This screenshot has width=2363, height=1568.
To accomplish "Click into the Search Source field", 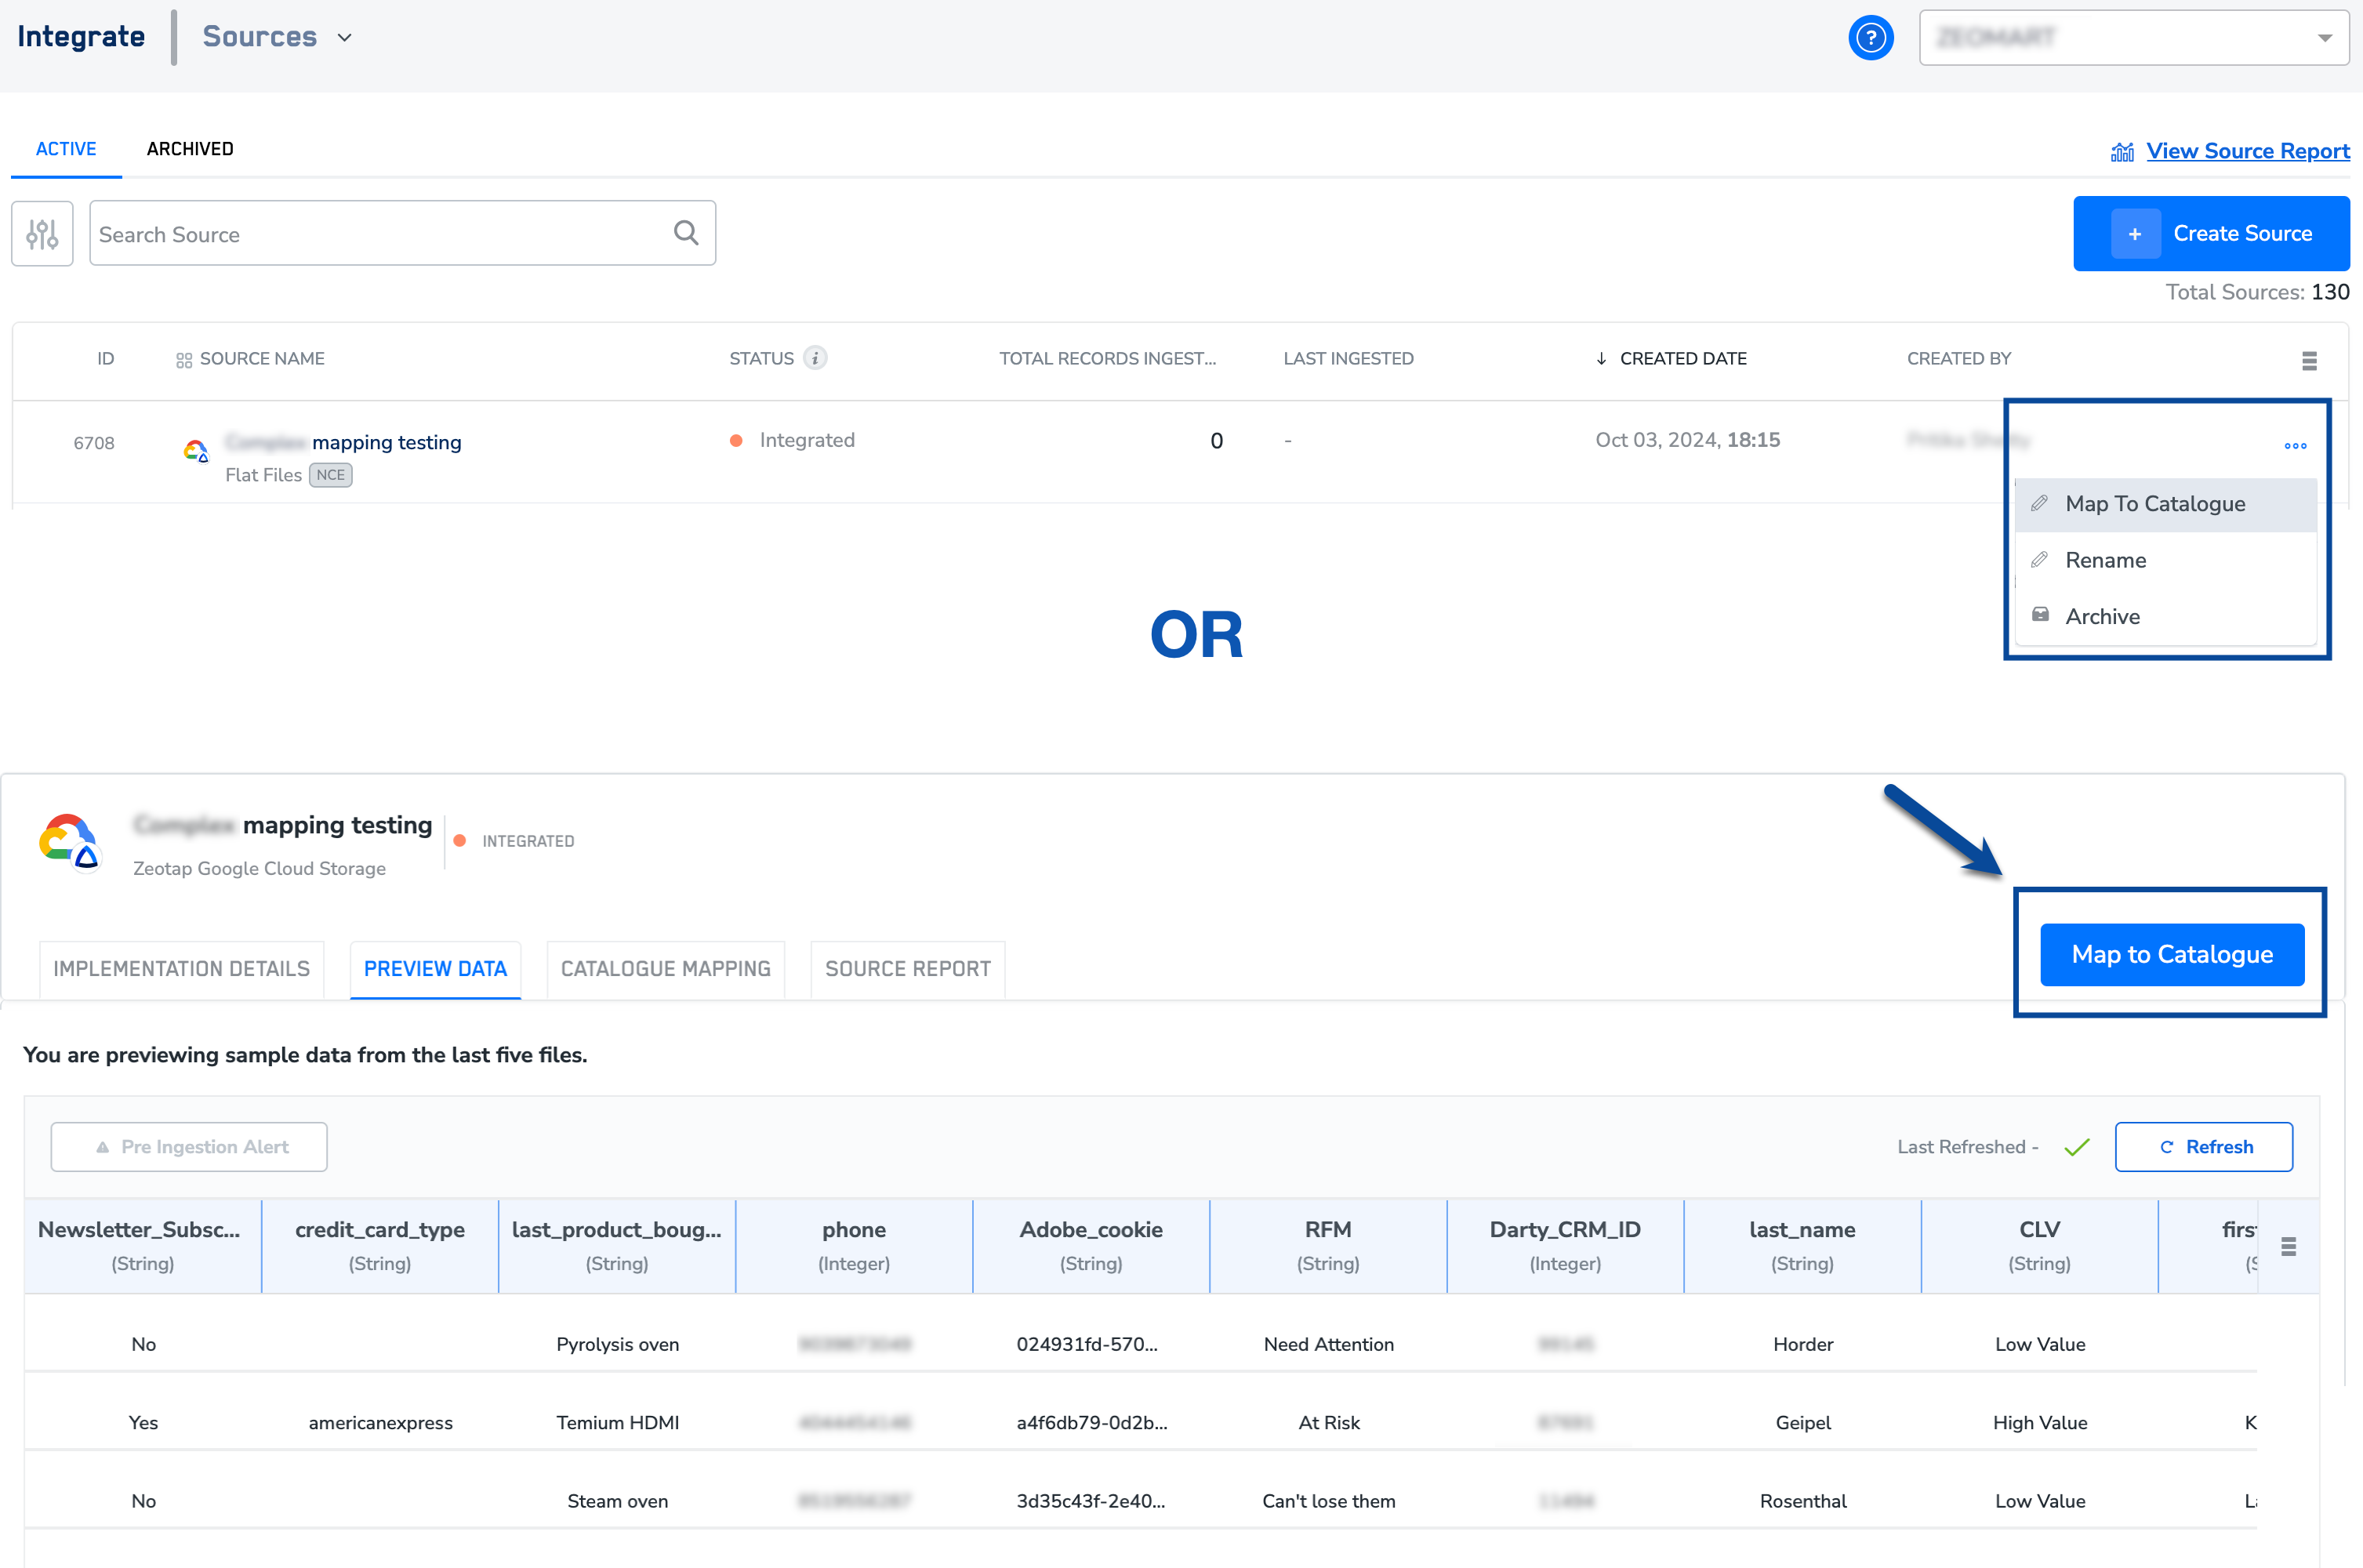I will [380, 234].
